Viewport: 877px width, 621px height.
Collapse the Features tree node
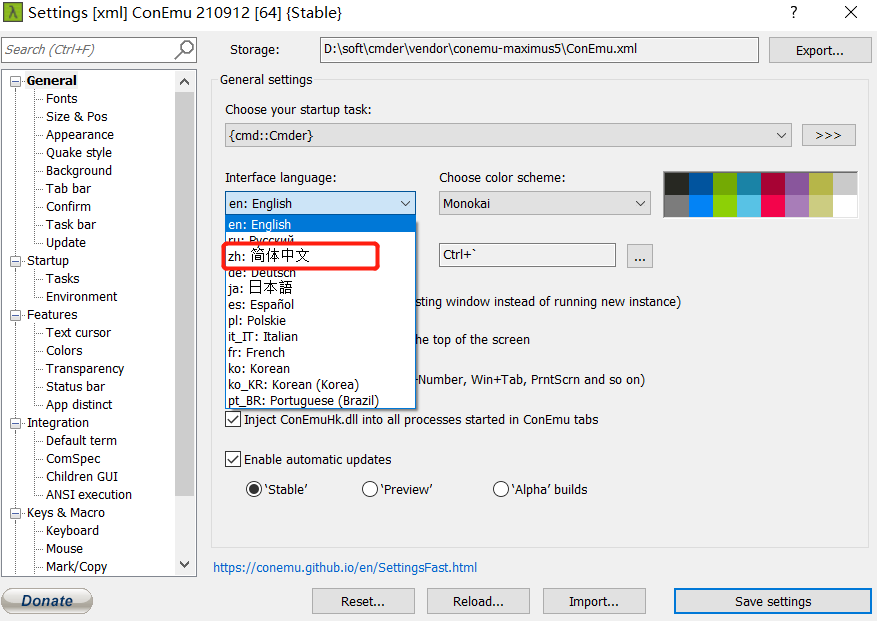point(16,315)
